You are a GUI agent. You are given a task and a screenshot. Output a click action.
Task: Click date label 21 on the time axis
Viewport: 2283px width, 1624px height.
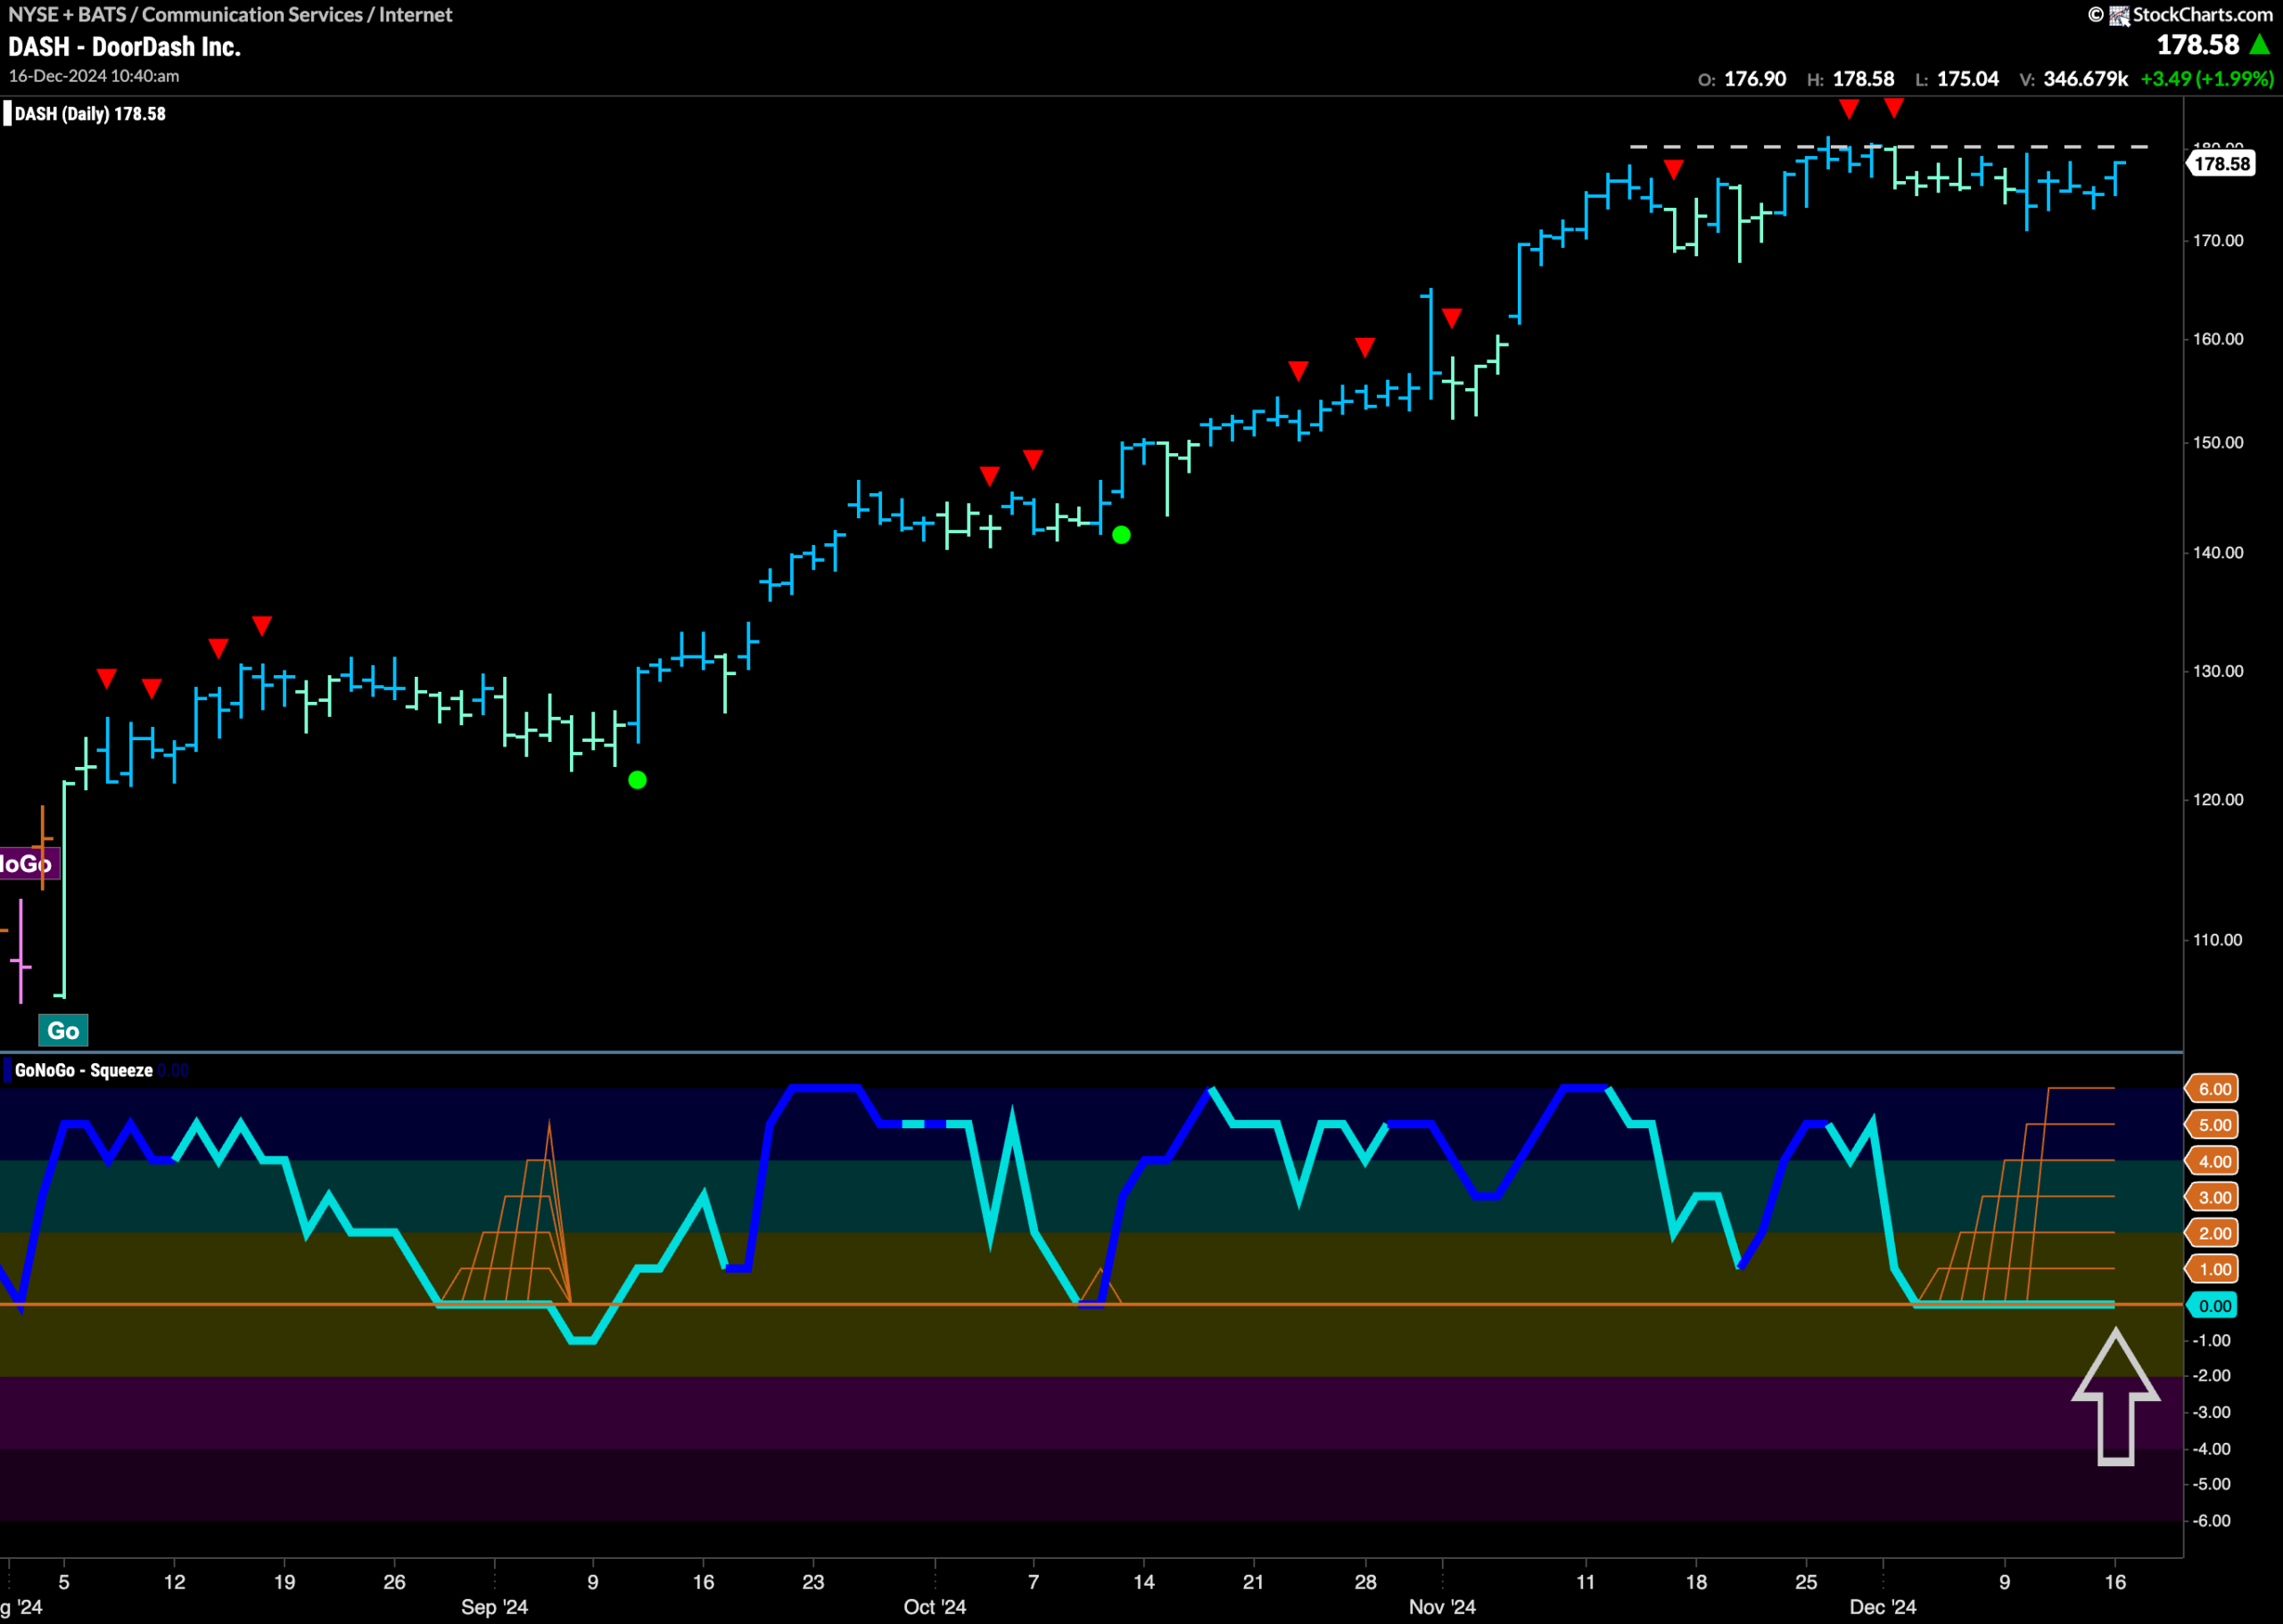[1253, 1582]
